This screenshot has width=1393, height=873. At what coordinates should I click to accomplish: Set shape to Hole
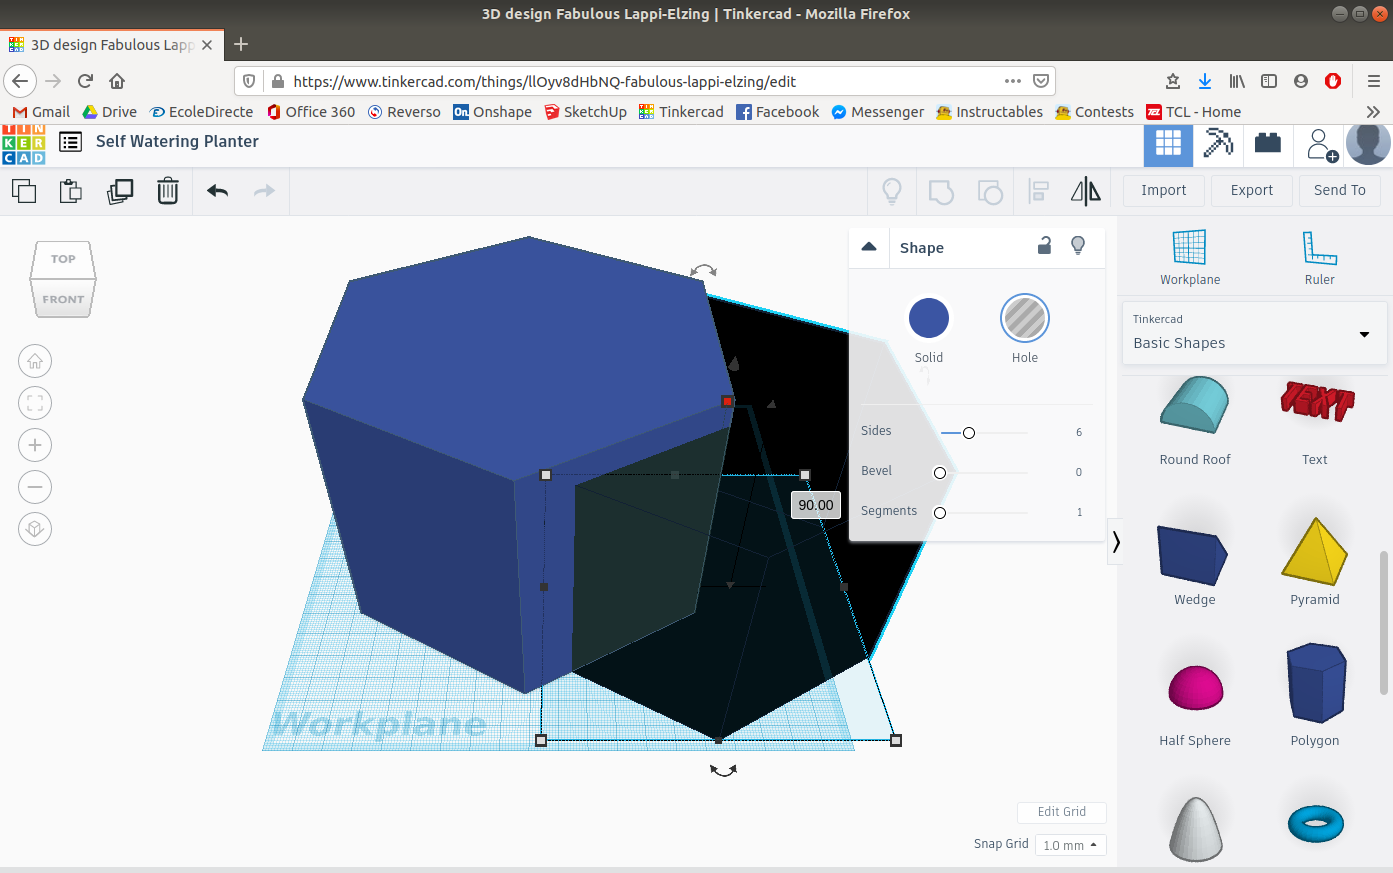pyautogui.click(x=1025, y=318)
